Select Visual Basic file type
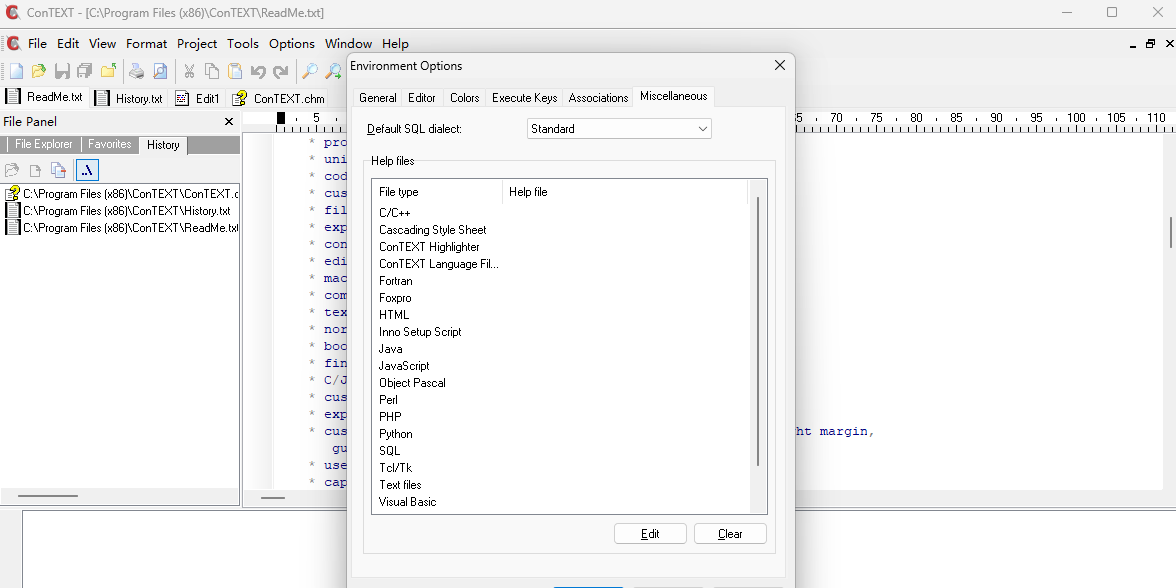 pos(407,502)
